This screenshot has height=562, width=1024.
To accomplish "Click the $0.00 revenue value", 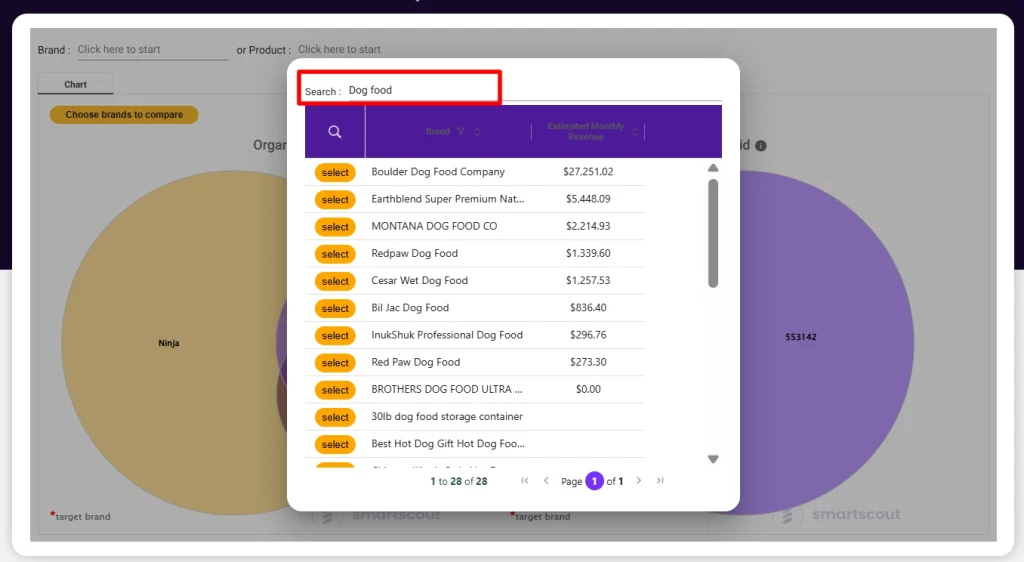I will (588, 389).
